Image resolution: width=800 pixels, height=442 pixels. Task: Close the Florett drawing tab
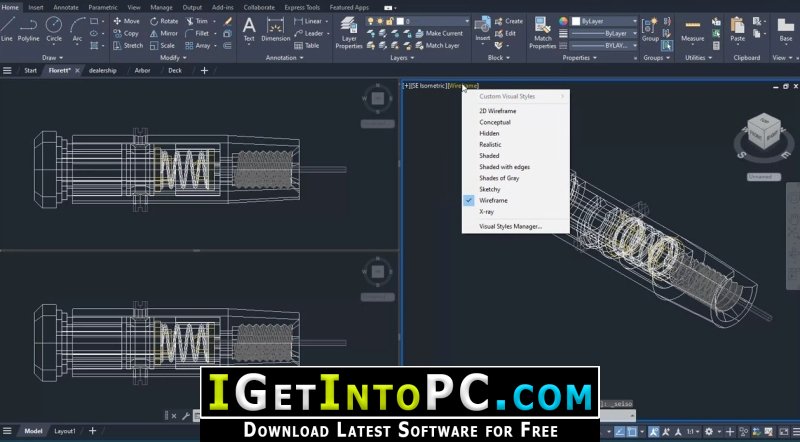78,70
